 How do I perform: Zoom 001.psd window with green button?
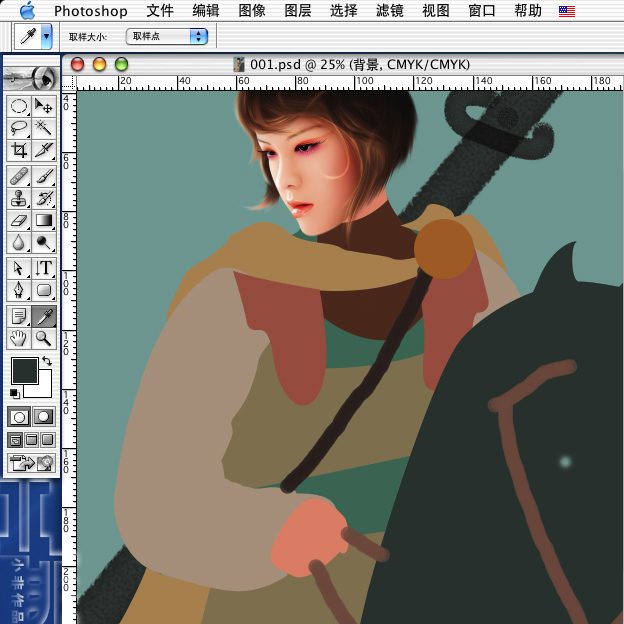pyautogui.click(x=121, y=64)
